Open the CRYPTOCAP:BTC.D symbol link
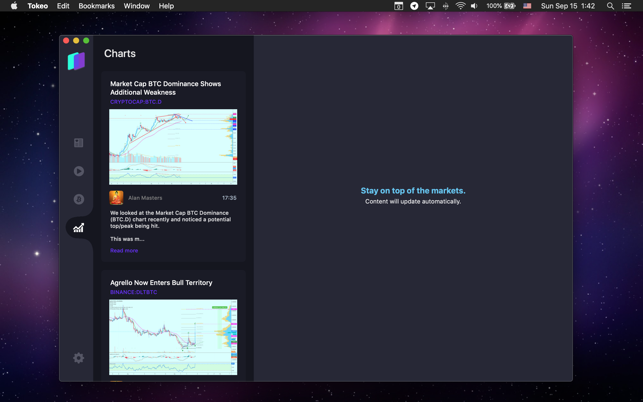Screen dimensions: 643x402 coord(136,102)
